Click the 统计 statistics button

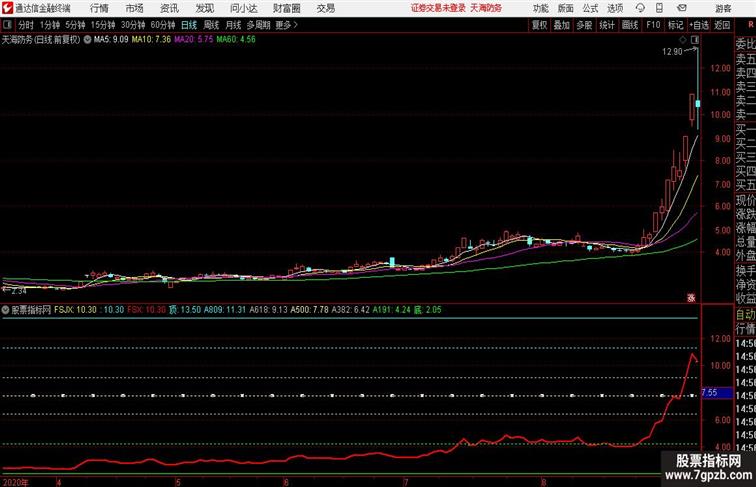pos(607,25)
